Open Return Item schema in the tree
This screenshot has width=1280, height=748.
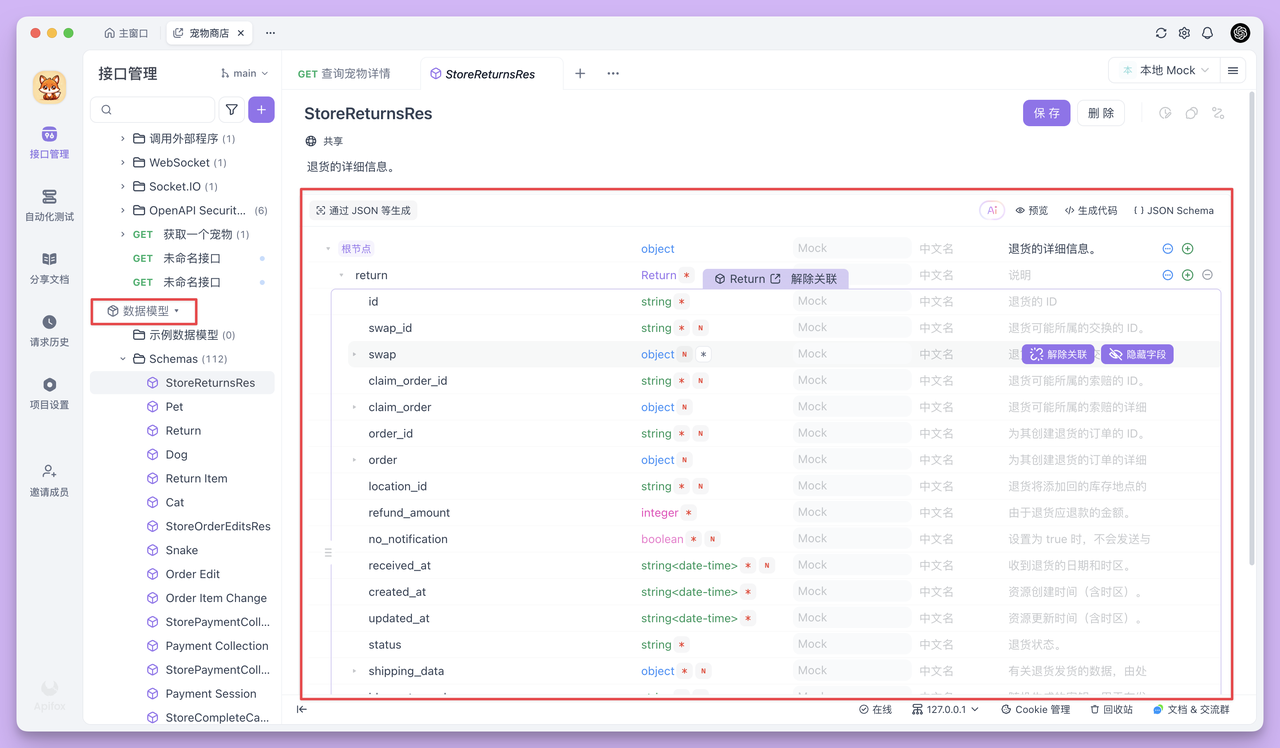coord(196,478)
